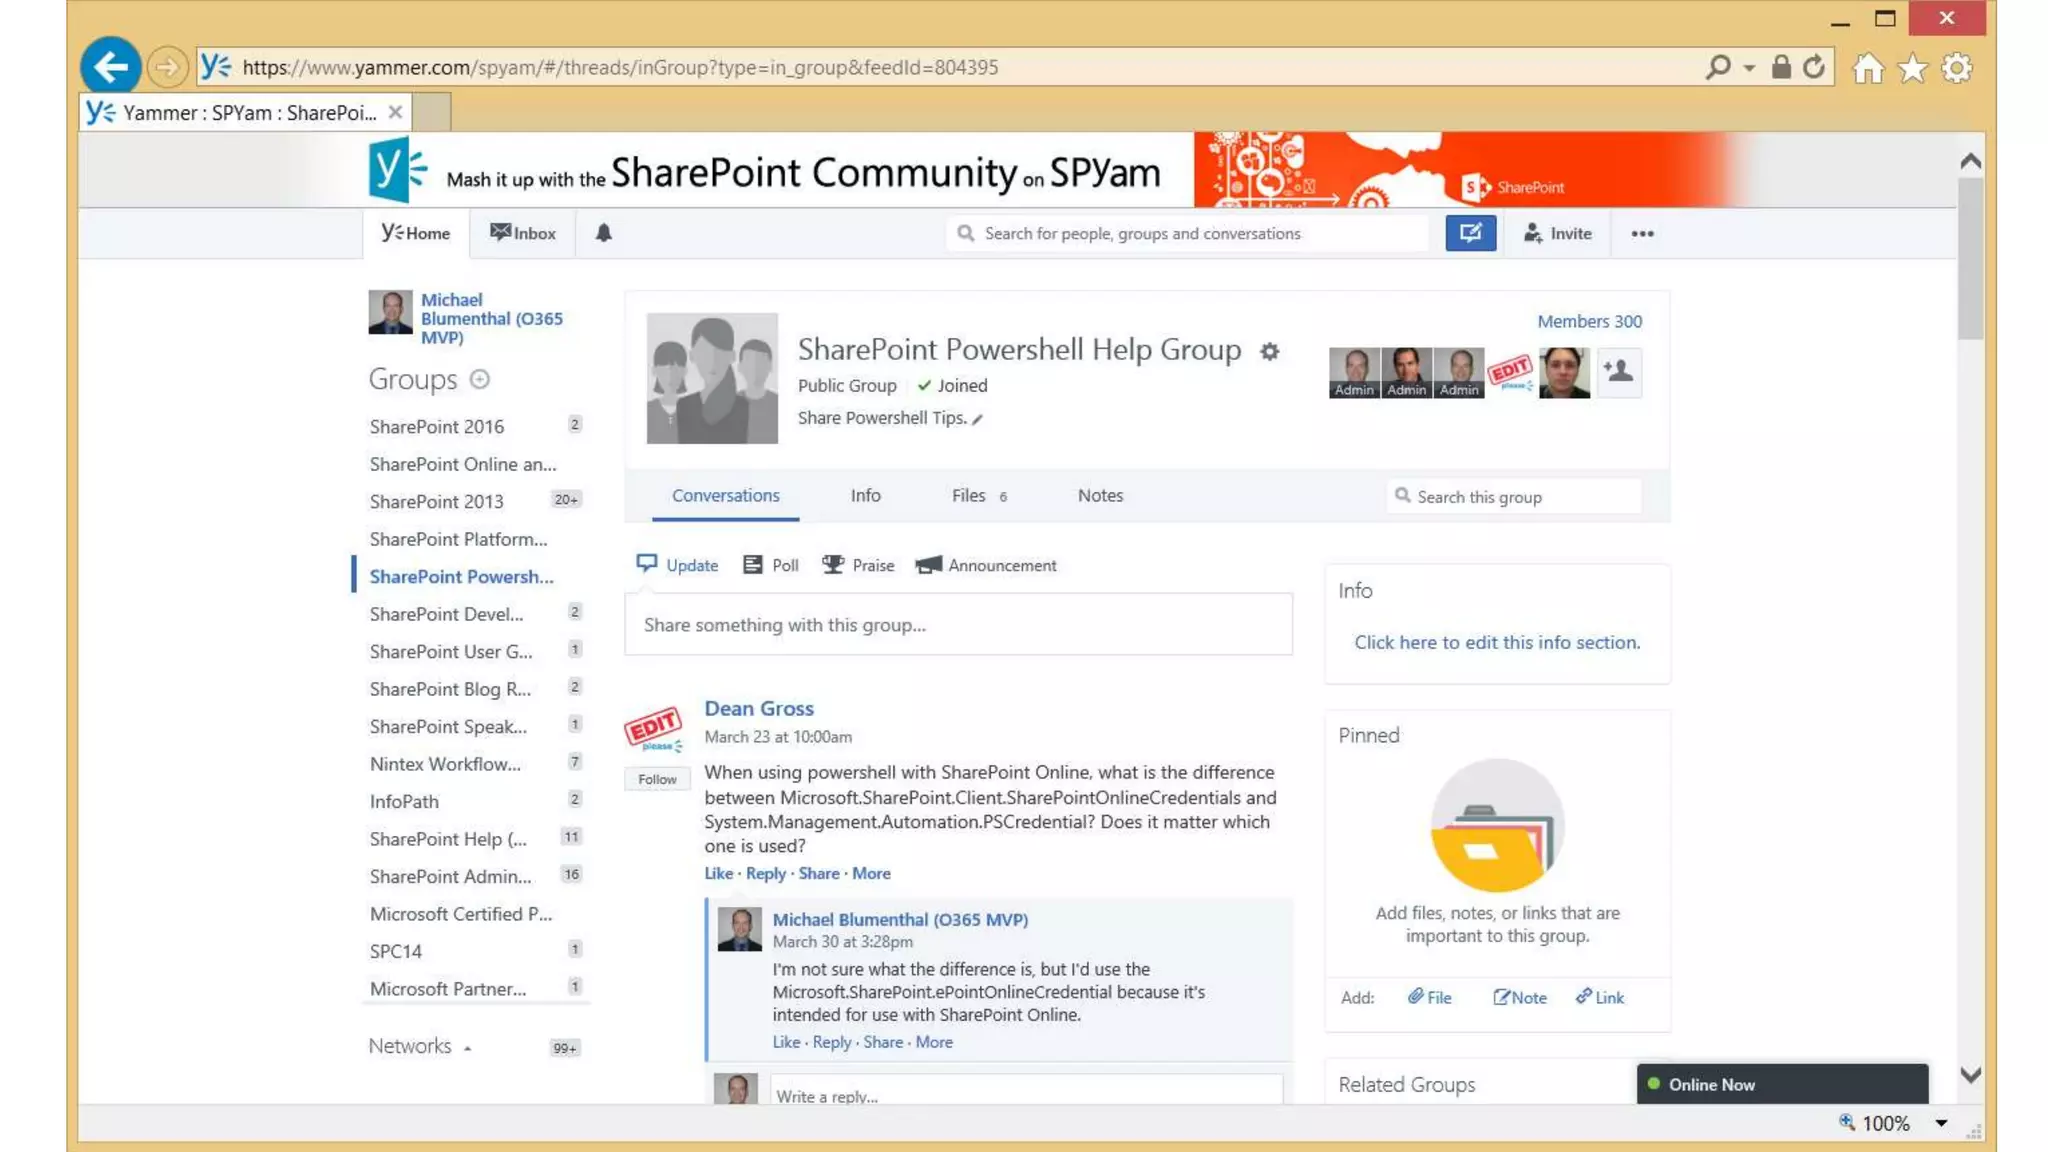
Task: Close the Yammer SPYam browser tab
Action: pos(395,112)
